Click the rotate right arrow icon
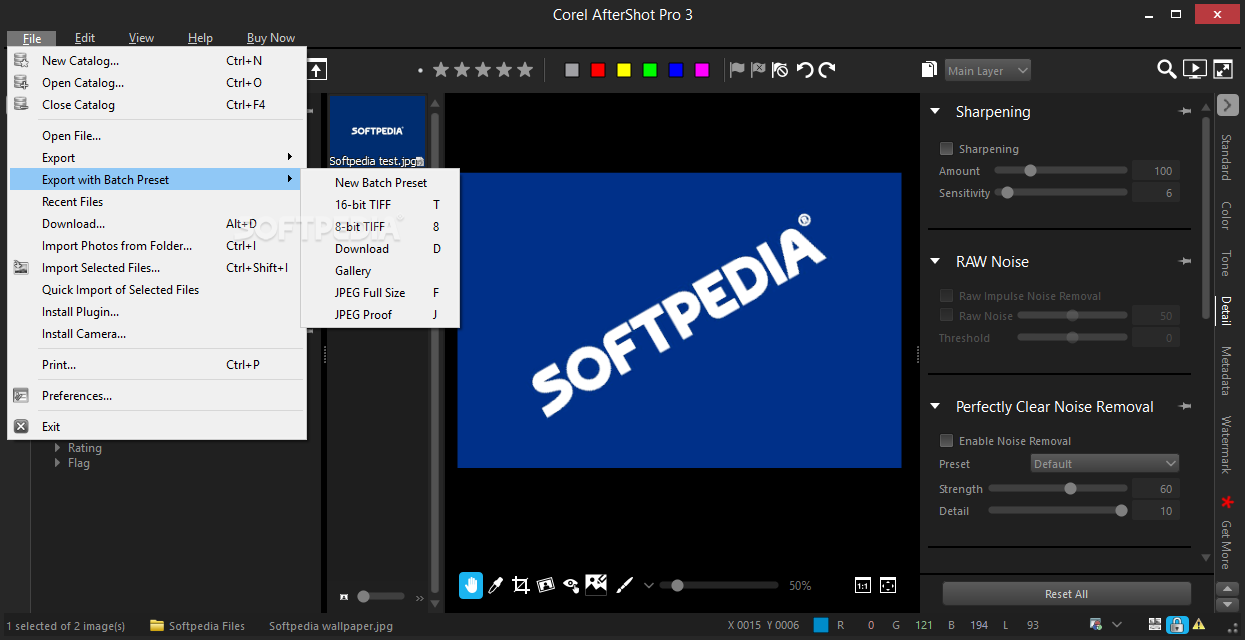 click(827, 70)
